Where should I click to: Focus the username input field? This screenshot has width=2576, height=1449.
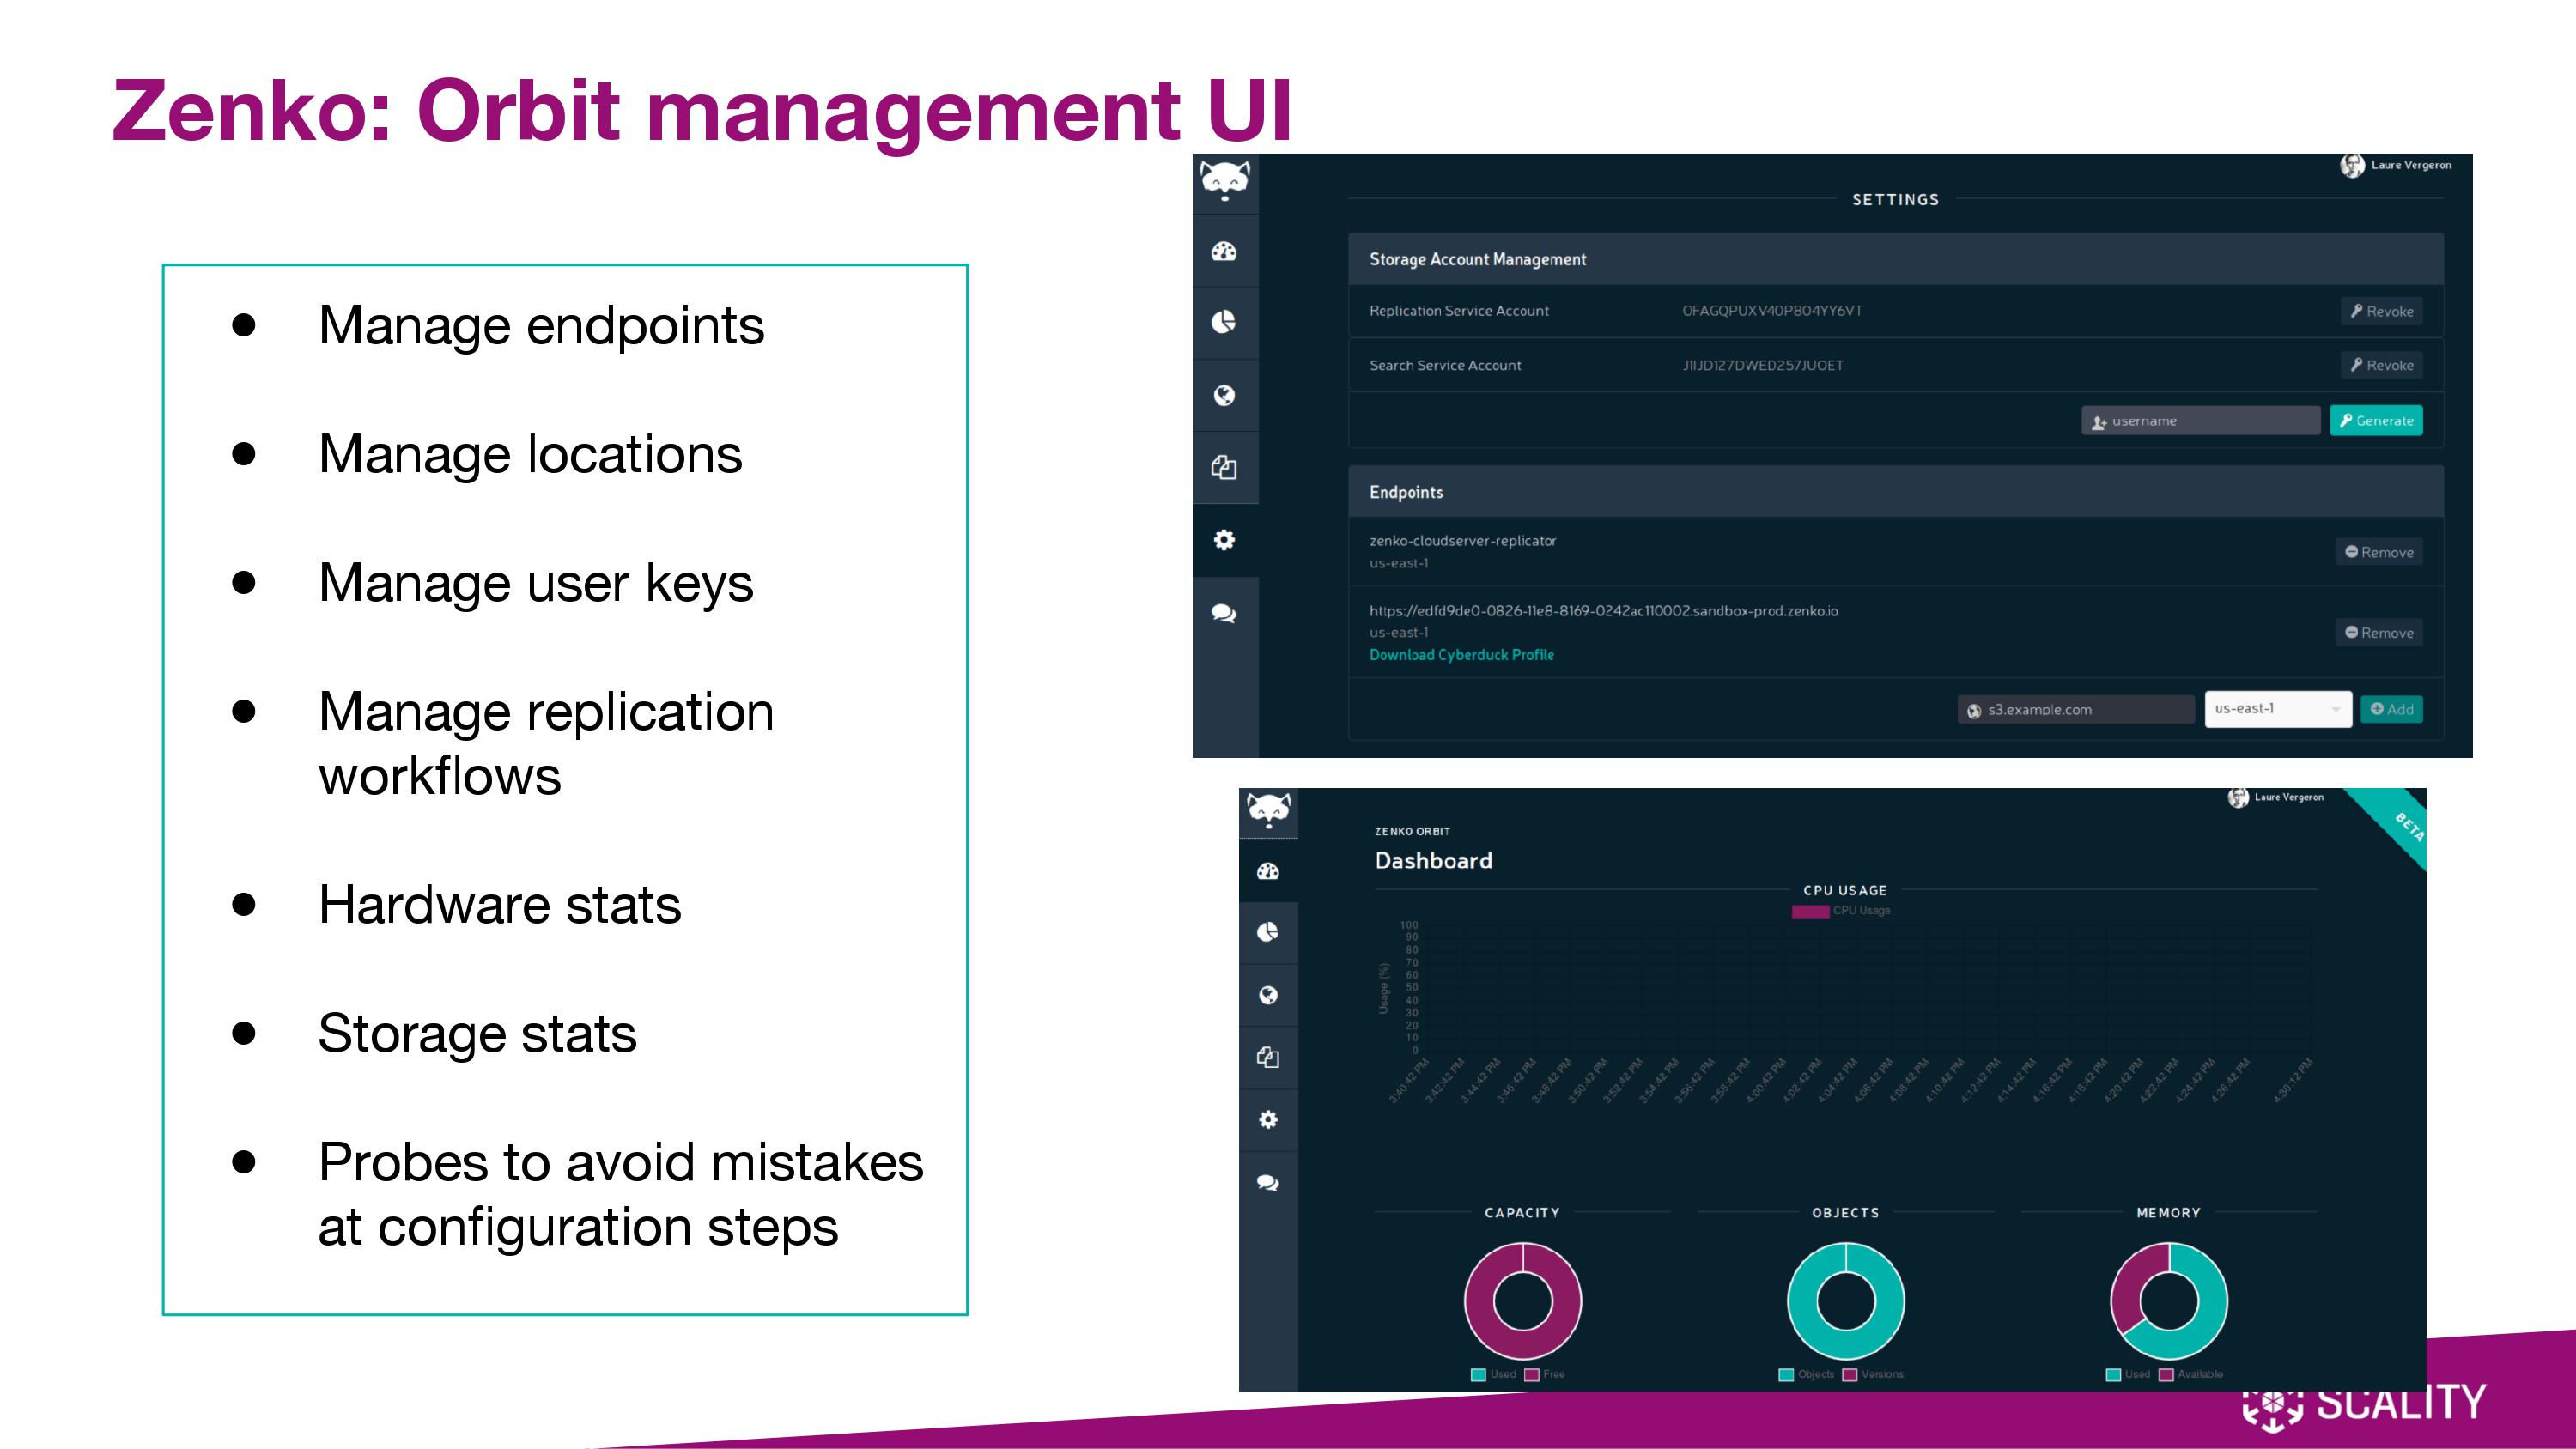[2201, 421]
